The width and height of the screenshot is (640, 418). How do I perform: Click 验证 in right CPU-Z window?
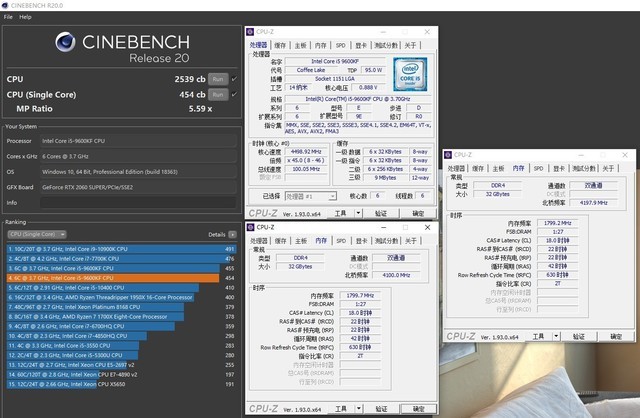(x=579, y=336)
